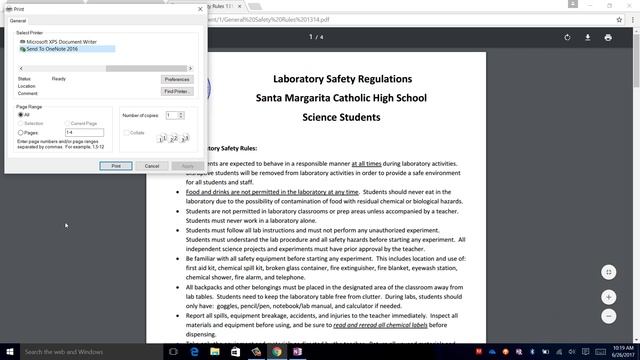Click the printer icon in the PDF toolbar
The height and width of the screenshot is (360, 640).
[x=608, y=38]
